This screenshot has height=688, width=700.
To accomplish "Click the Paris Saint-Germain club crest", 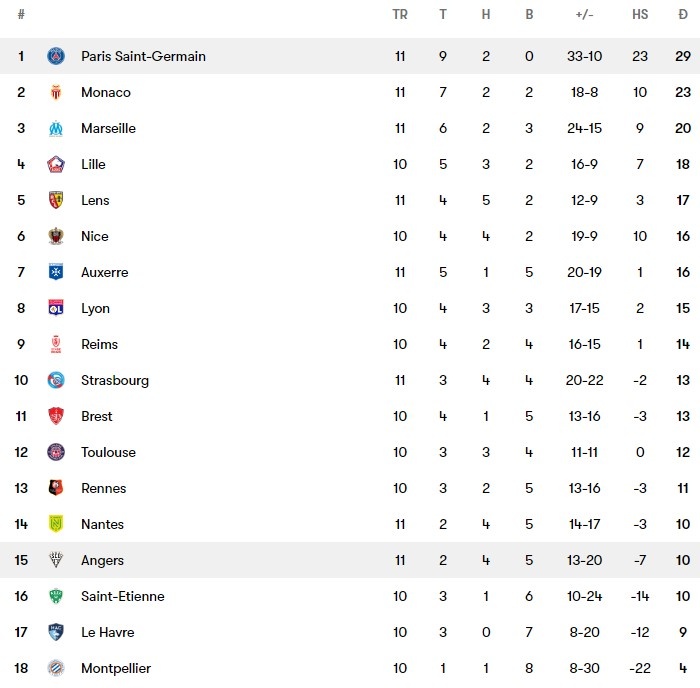I will click(56, 56).
